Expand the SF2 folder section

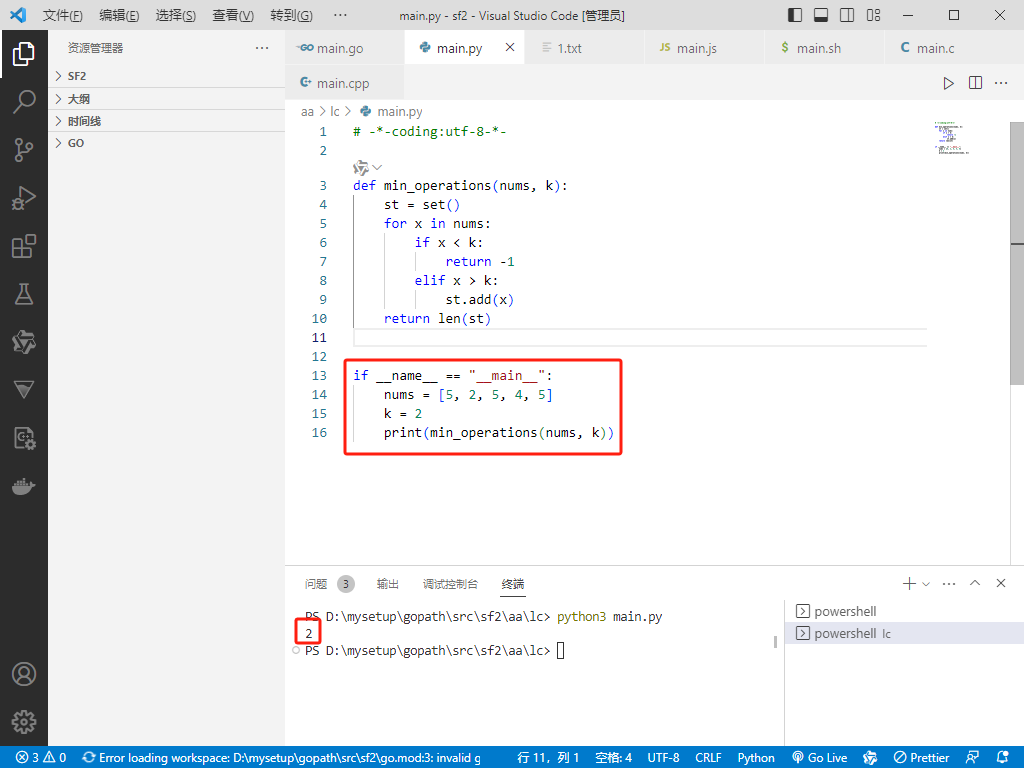click(167, 76)
